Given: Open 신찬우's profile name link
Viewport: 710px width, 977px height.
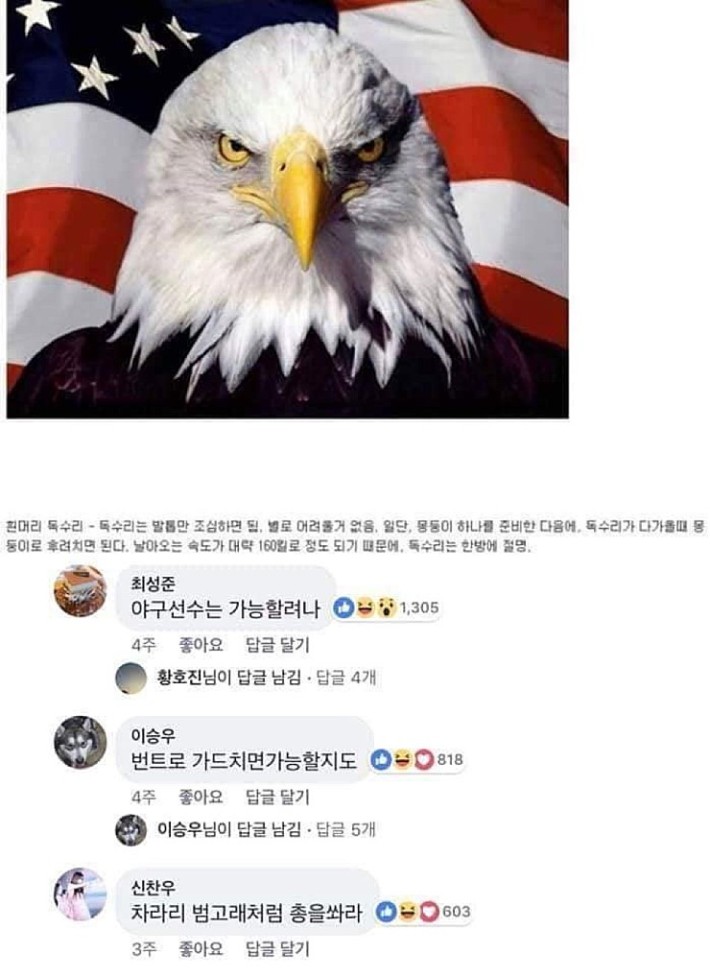Looking at the screenshot, I should point(153,887).
